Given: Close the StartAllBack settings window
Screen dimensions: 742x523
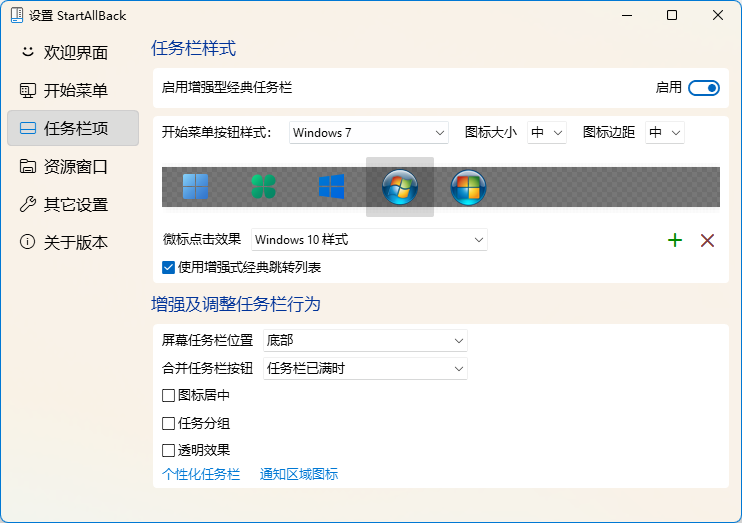Looking at the screenshot, I should [x=717, y=16].
